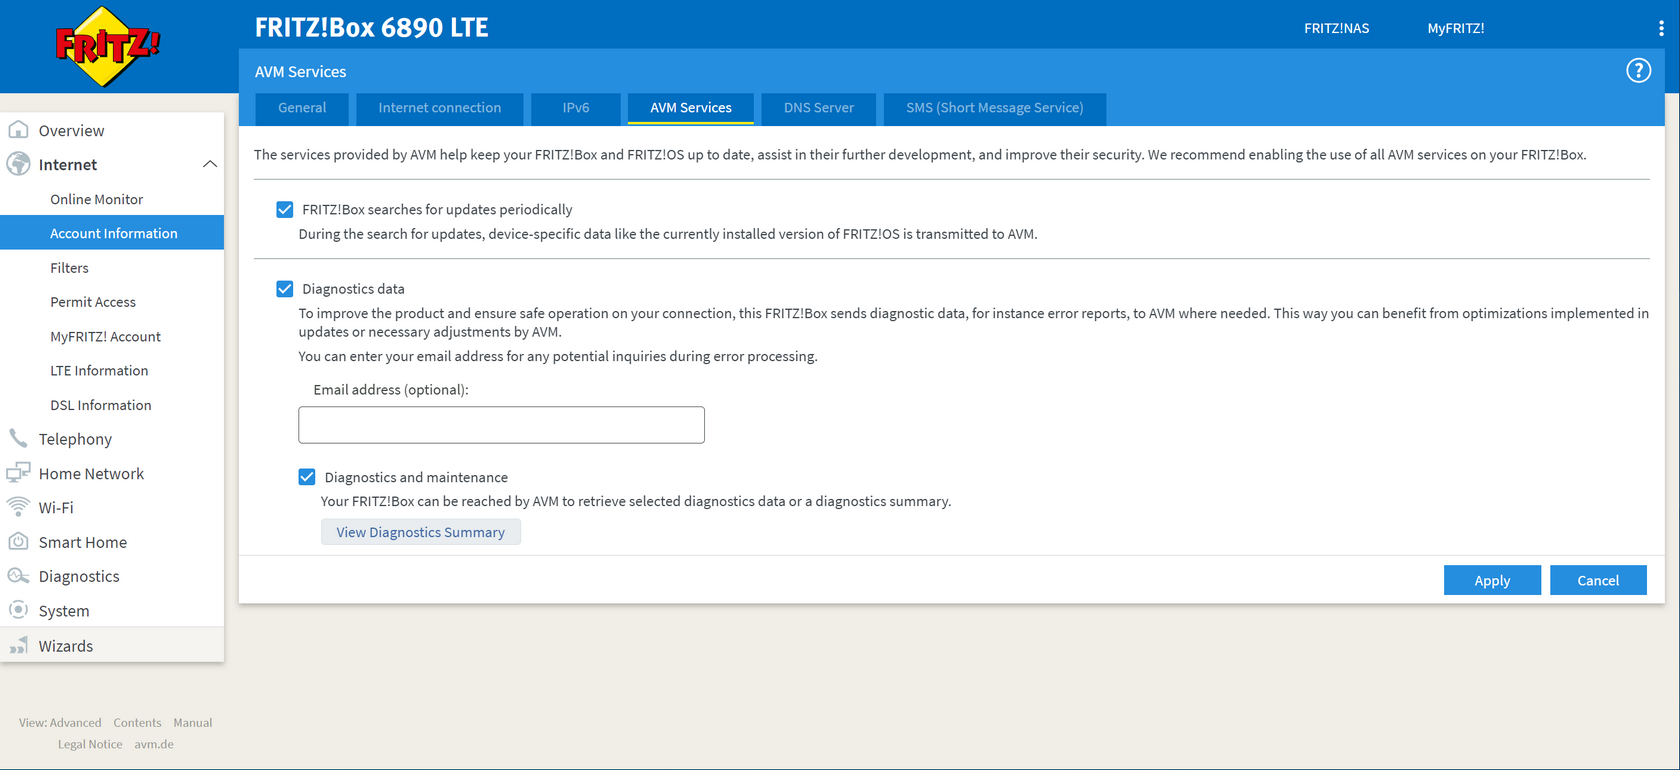
Task: Open the Home Network menu label
Action: pyautogui.click(x=91, y=474)
